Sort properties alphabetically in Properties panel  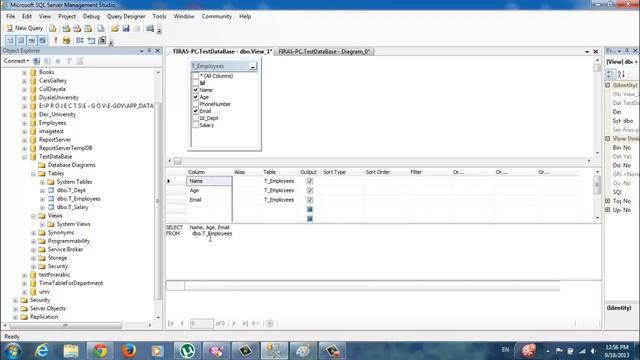622,74
